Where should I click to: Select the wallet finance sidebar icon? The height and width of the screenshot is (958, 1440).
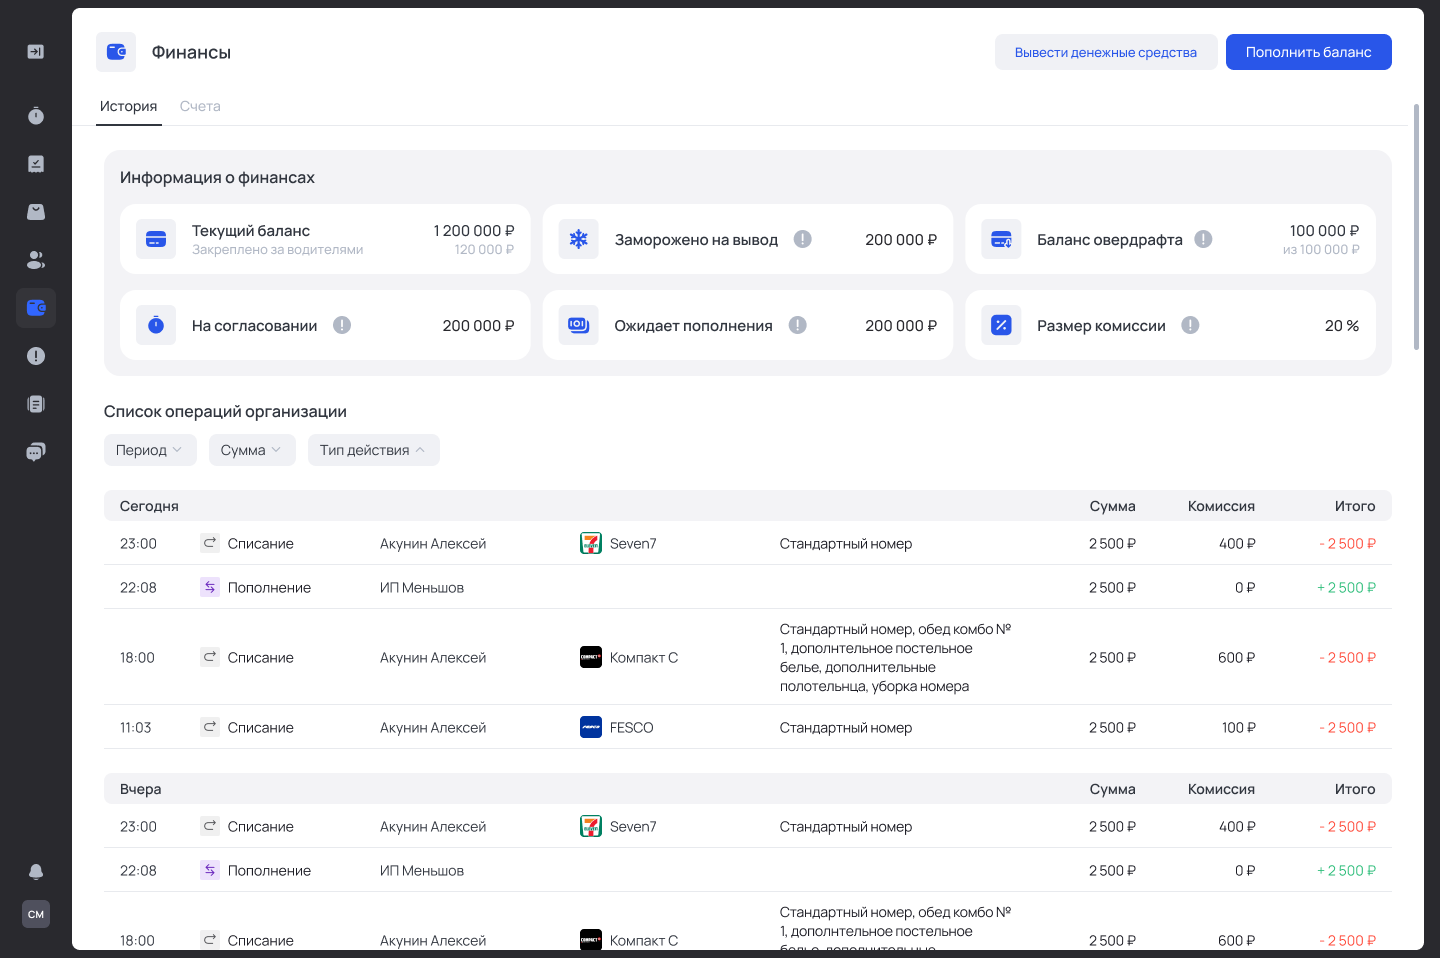[x=36, y=308]
